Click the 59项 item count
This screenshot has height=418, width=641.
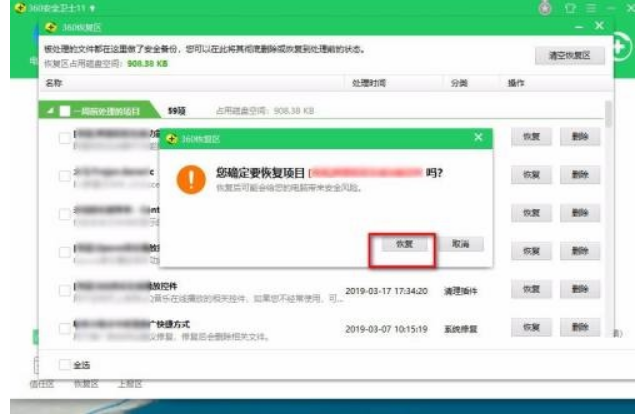coord(177,111)
